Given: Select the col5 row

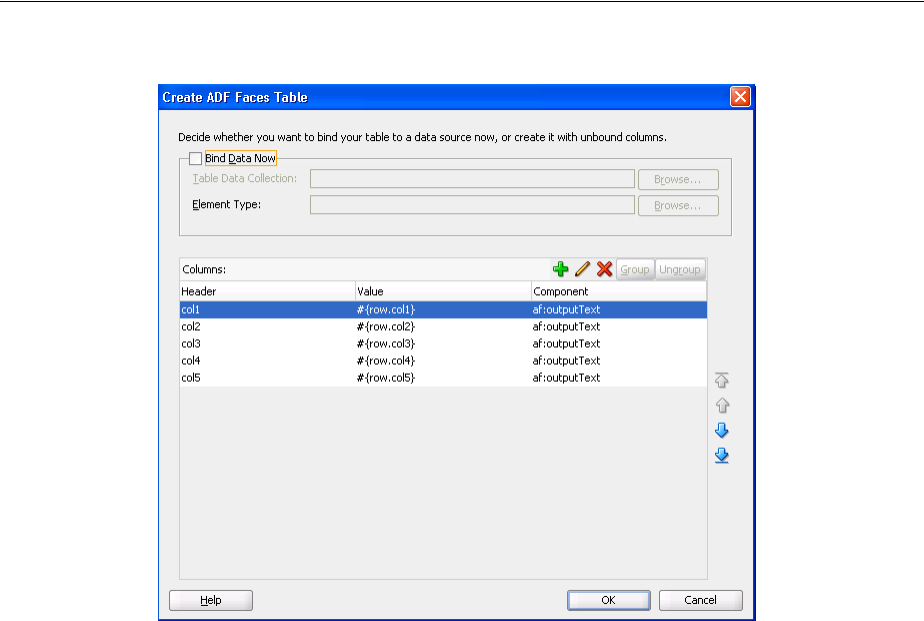Looking at the screenshot, I should 443,378.
